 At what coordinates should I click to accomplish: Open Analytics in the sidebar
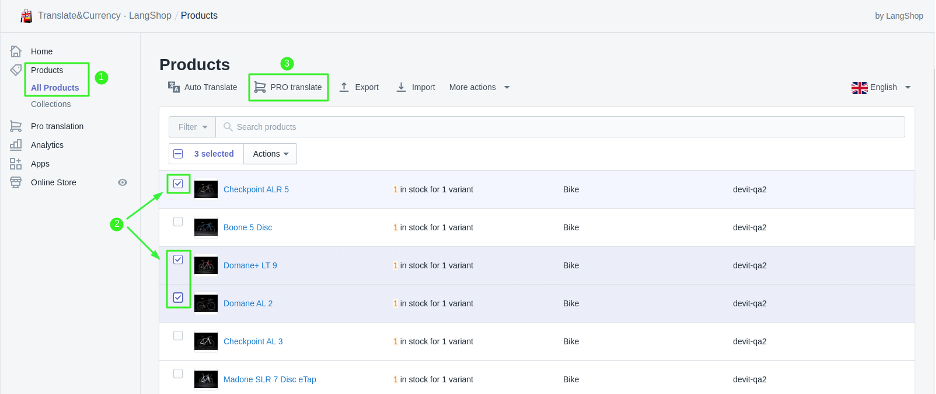click(47, 144)
